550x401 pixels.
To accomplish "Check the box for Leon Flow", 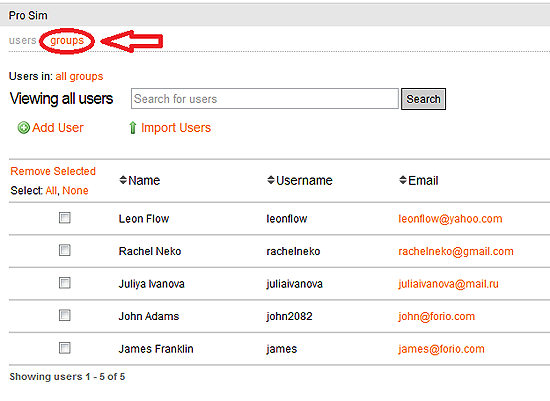I will point(65,218).
